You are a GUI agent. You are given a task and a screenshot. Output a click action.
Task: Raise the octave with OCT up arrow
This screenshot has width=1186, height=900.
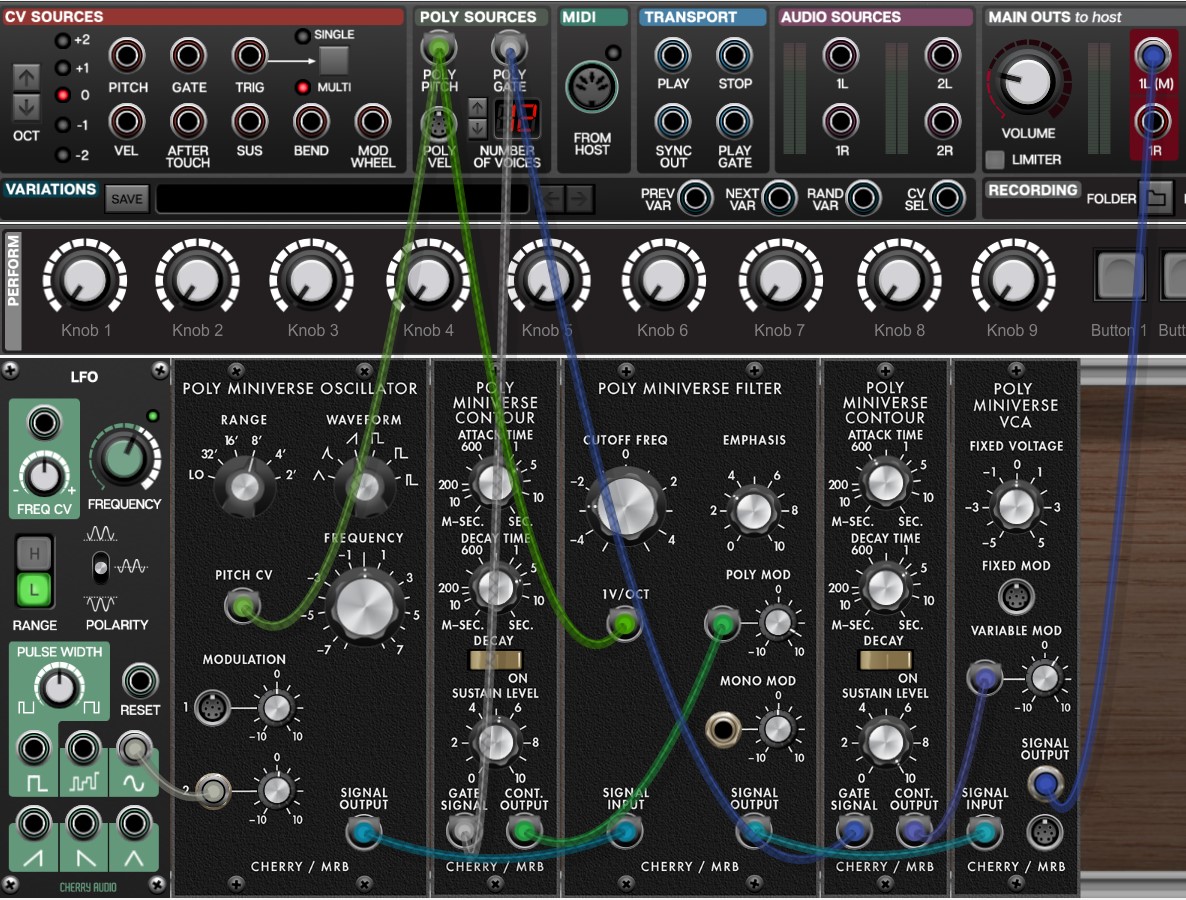pyautogui.click(x=26, y=77)
